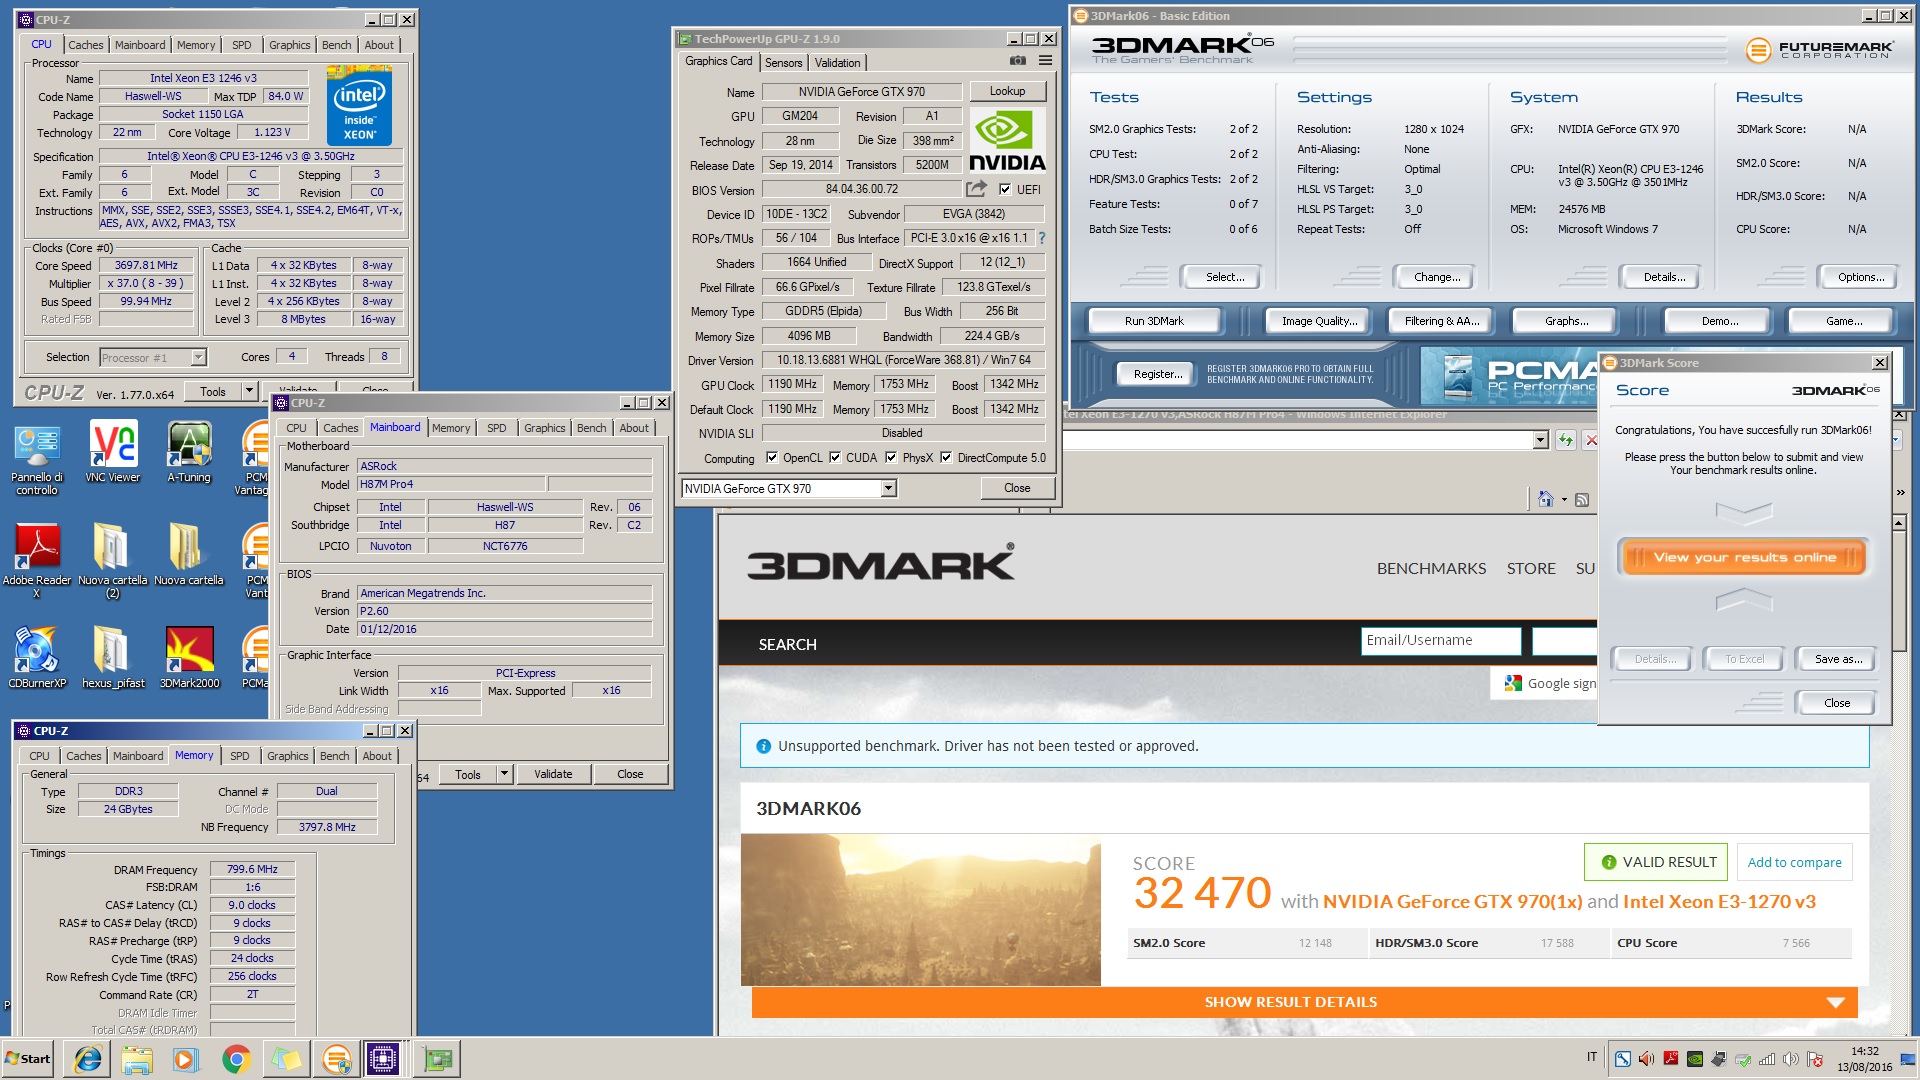Click Email/Username input field
Image resolution: width=1920 pixels, height=1080 pixels.
click(1440, 640)
